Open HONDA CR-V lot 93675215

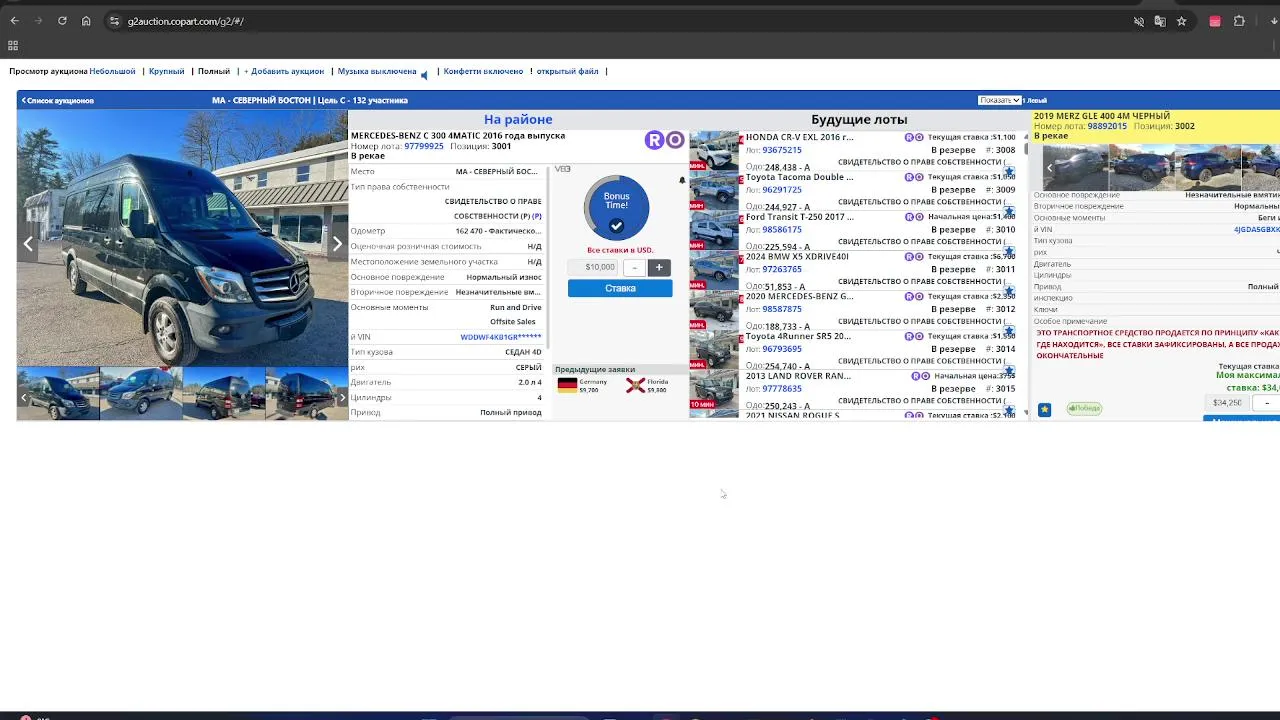782,150
